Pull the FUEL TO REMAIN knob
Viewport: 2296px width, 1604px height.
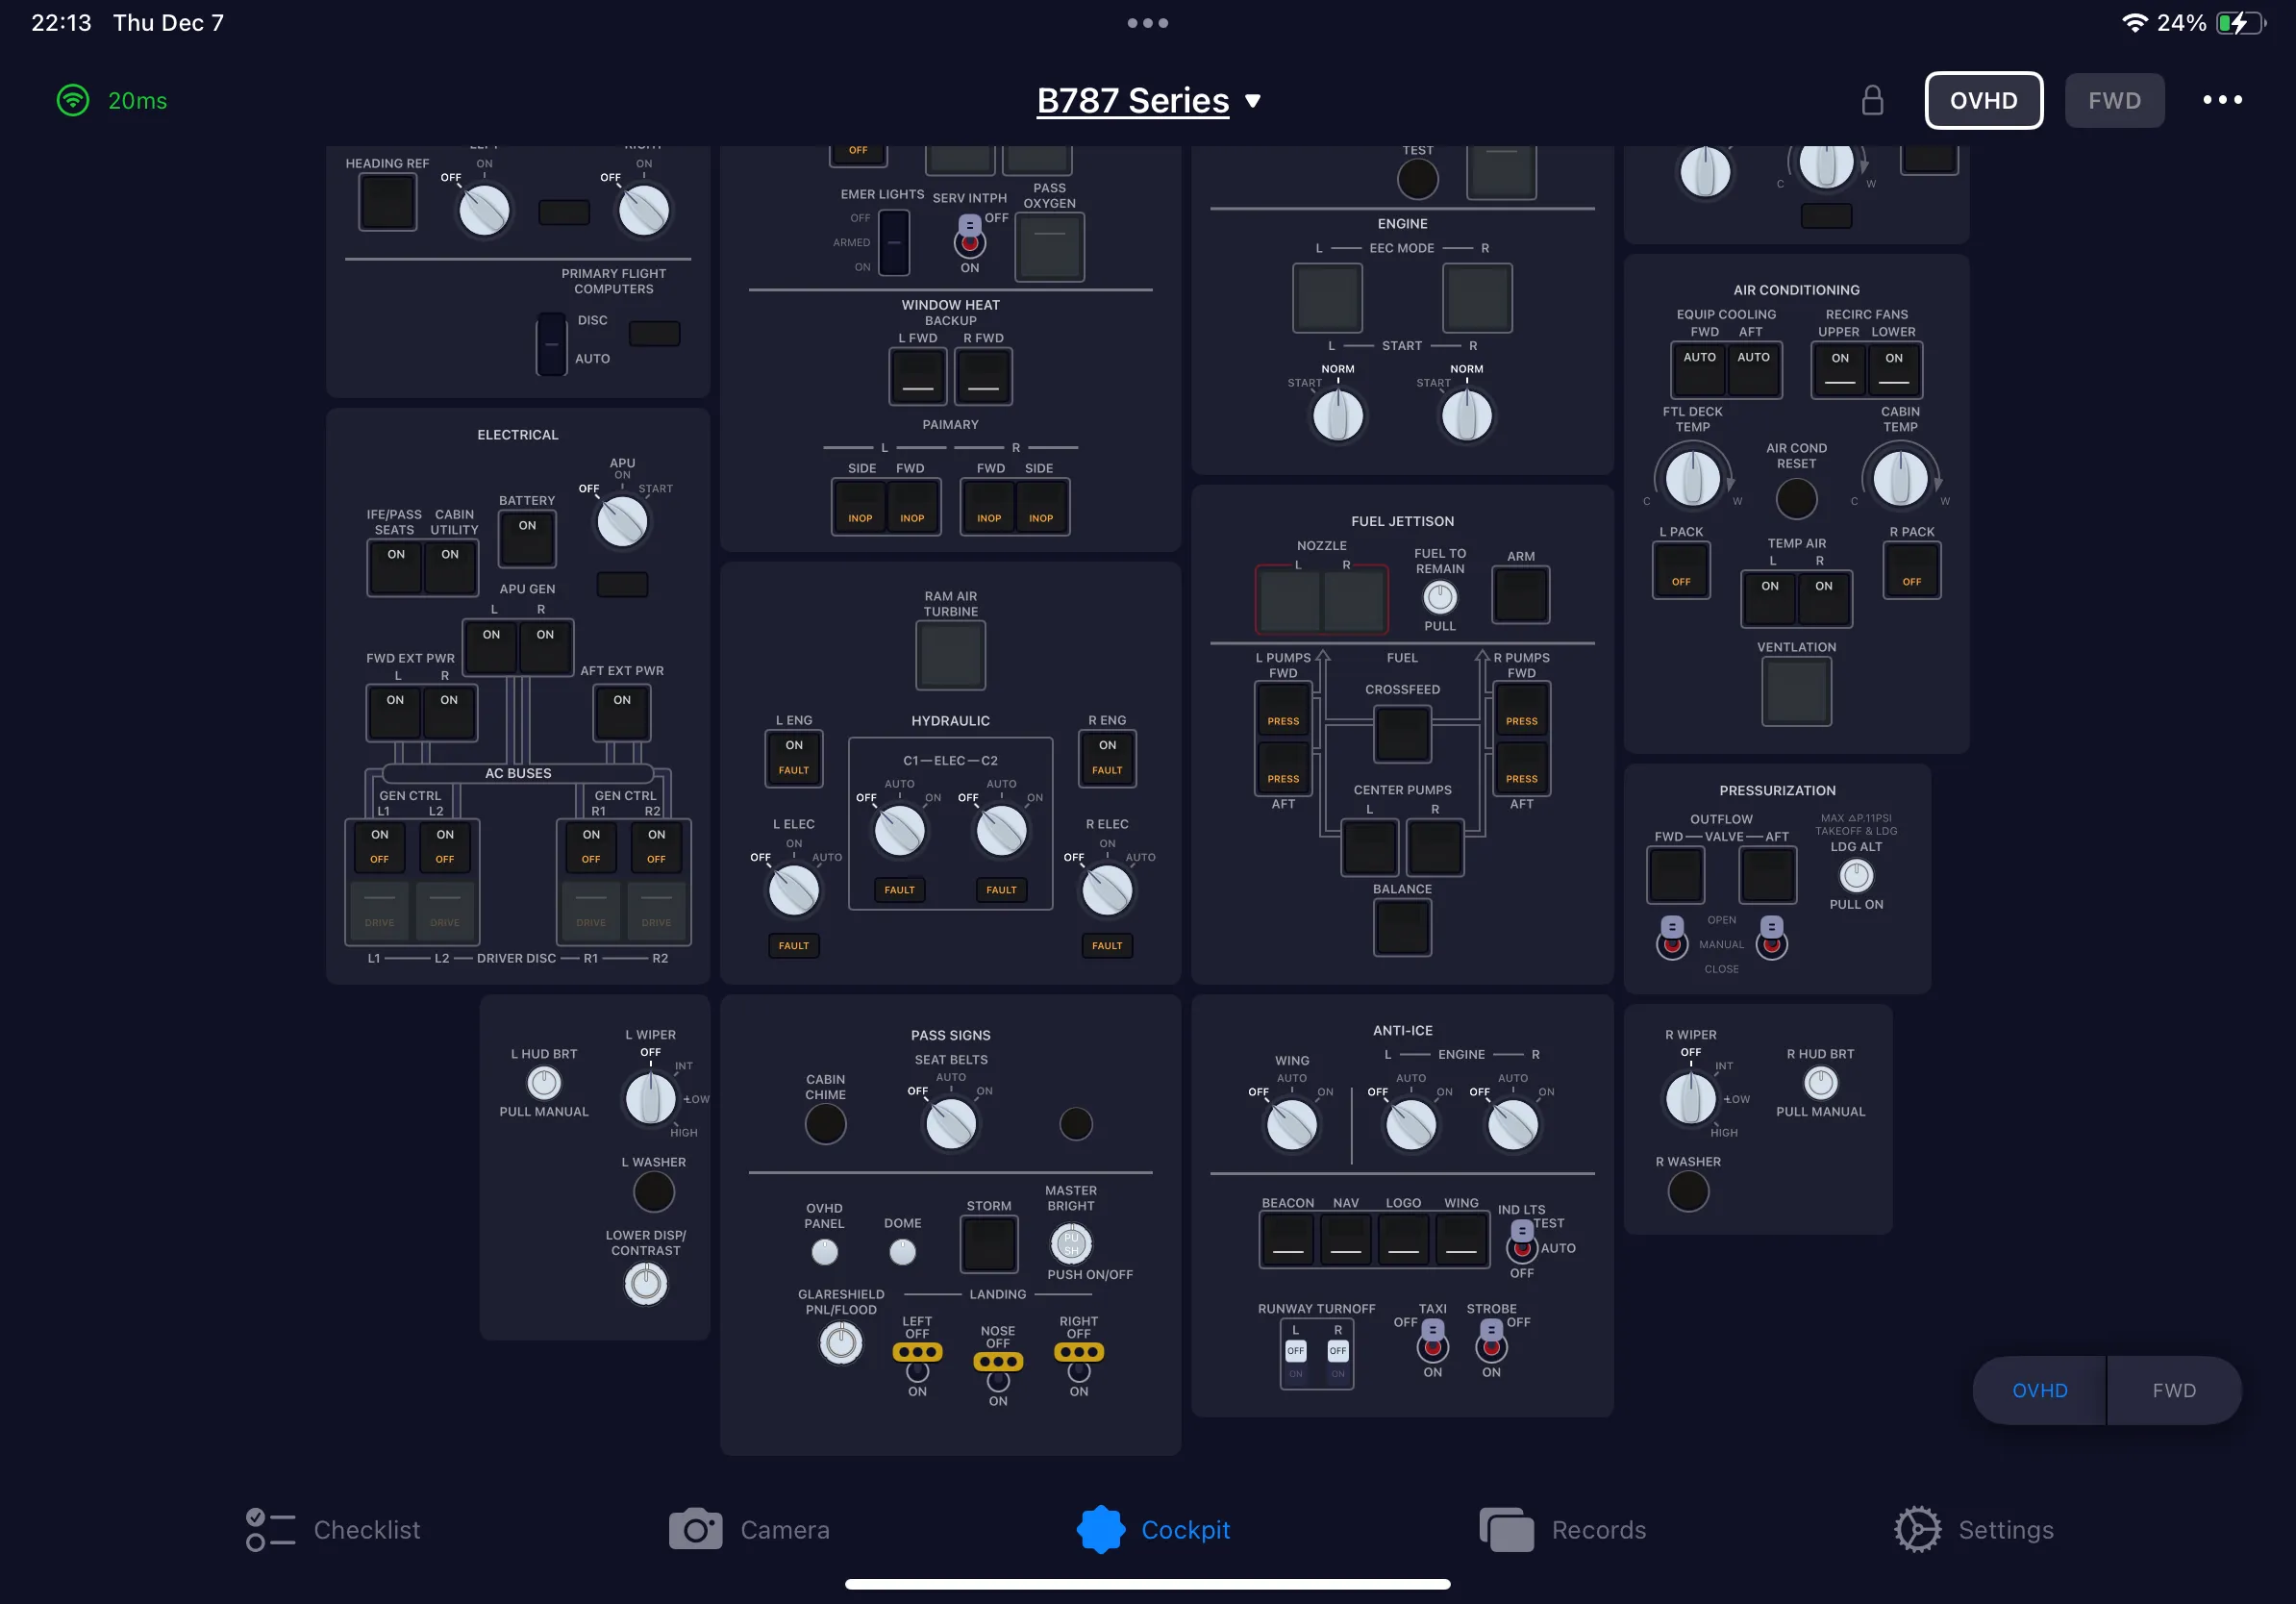1440,598
